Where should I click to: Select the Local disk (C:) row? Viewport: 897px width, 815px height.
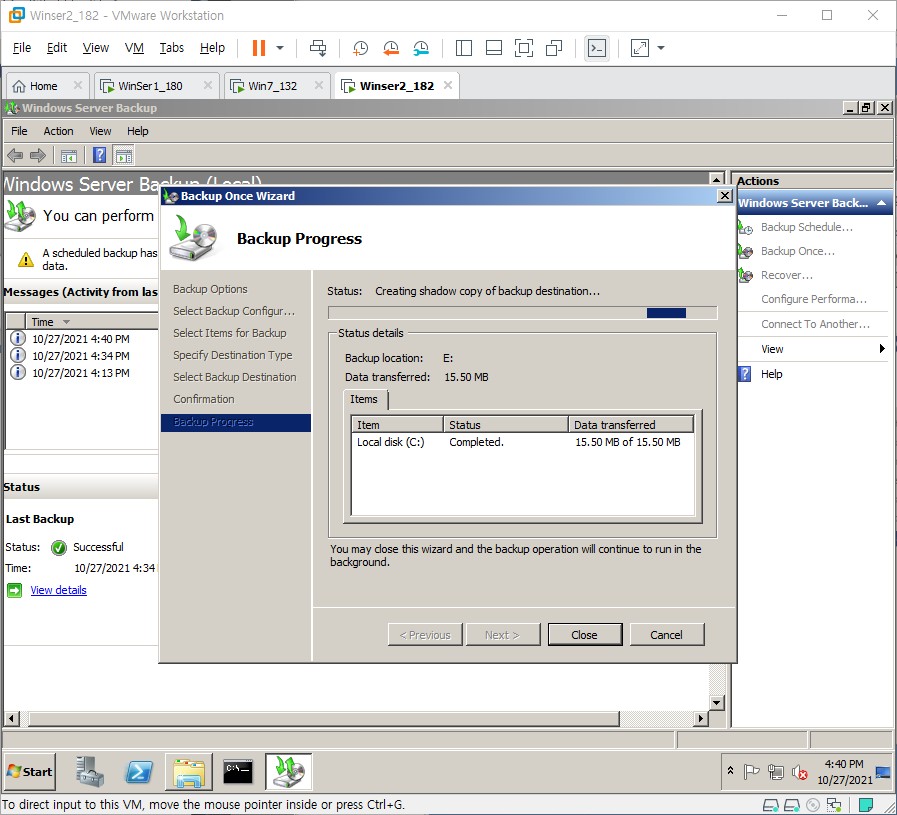coord(522,442)
